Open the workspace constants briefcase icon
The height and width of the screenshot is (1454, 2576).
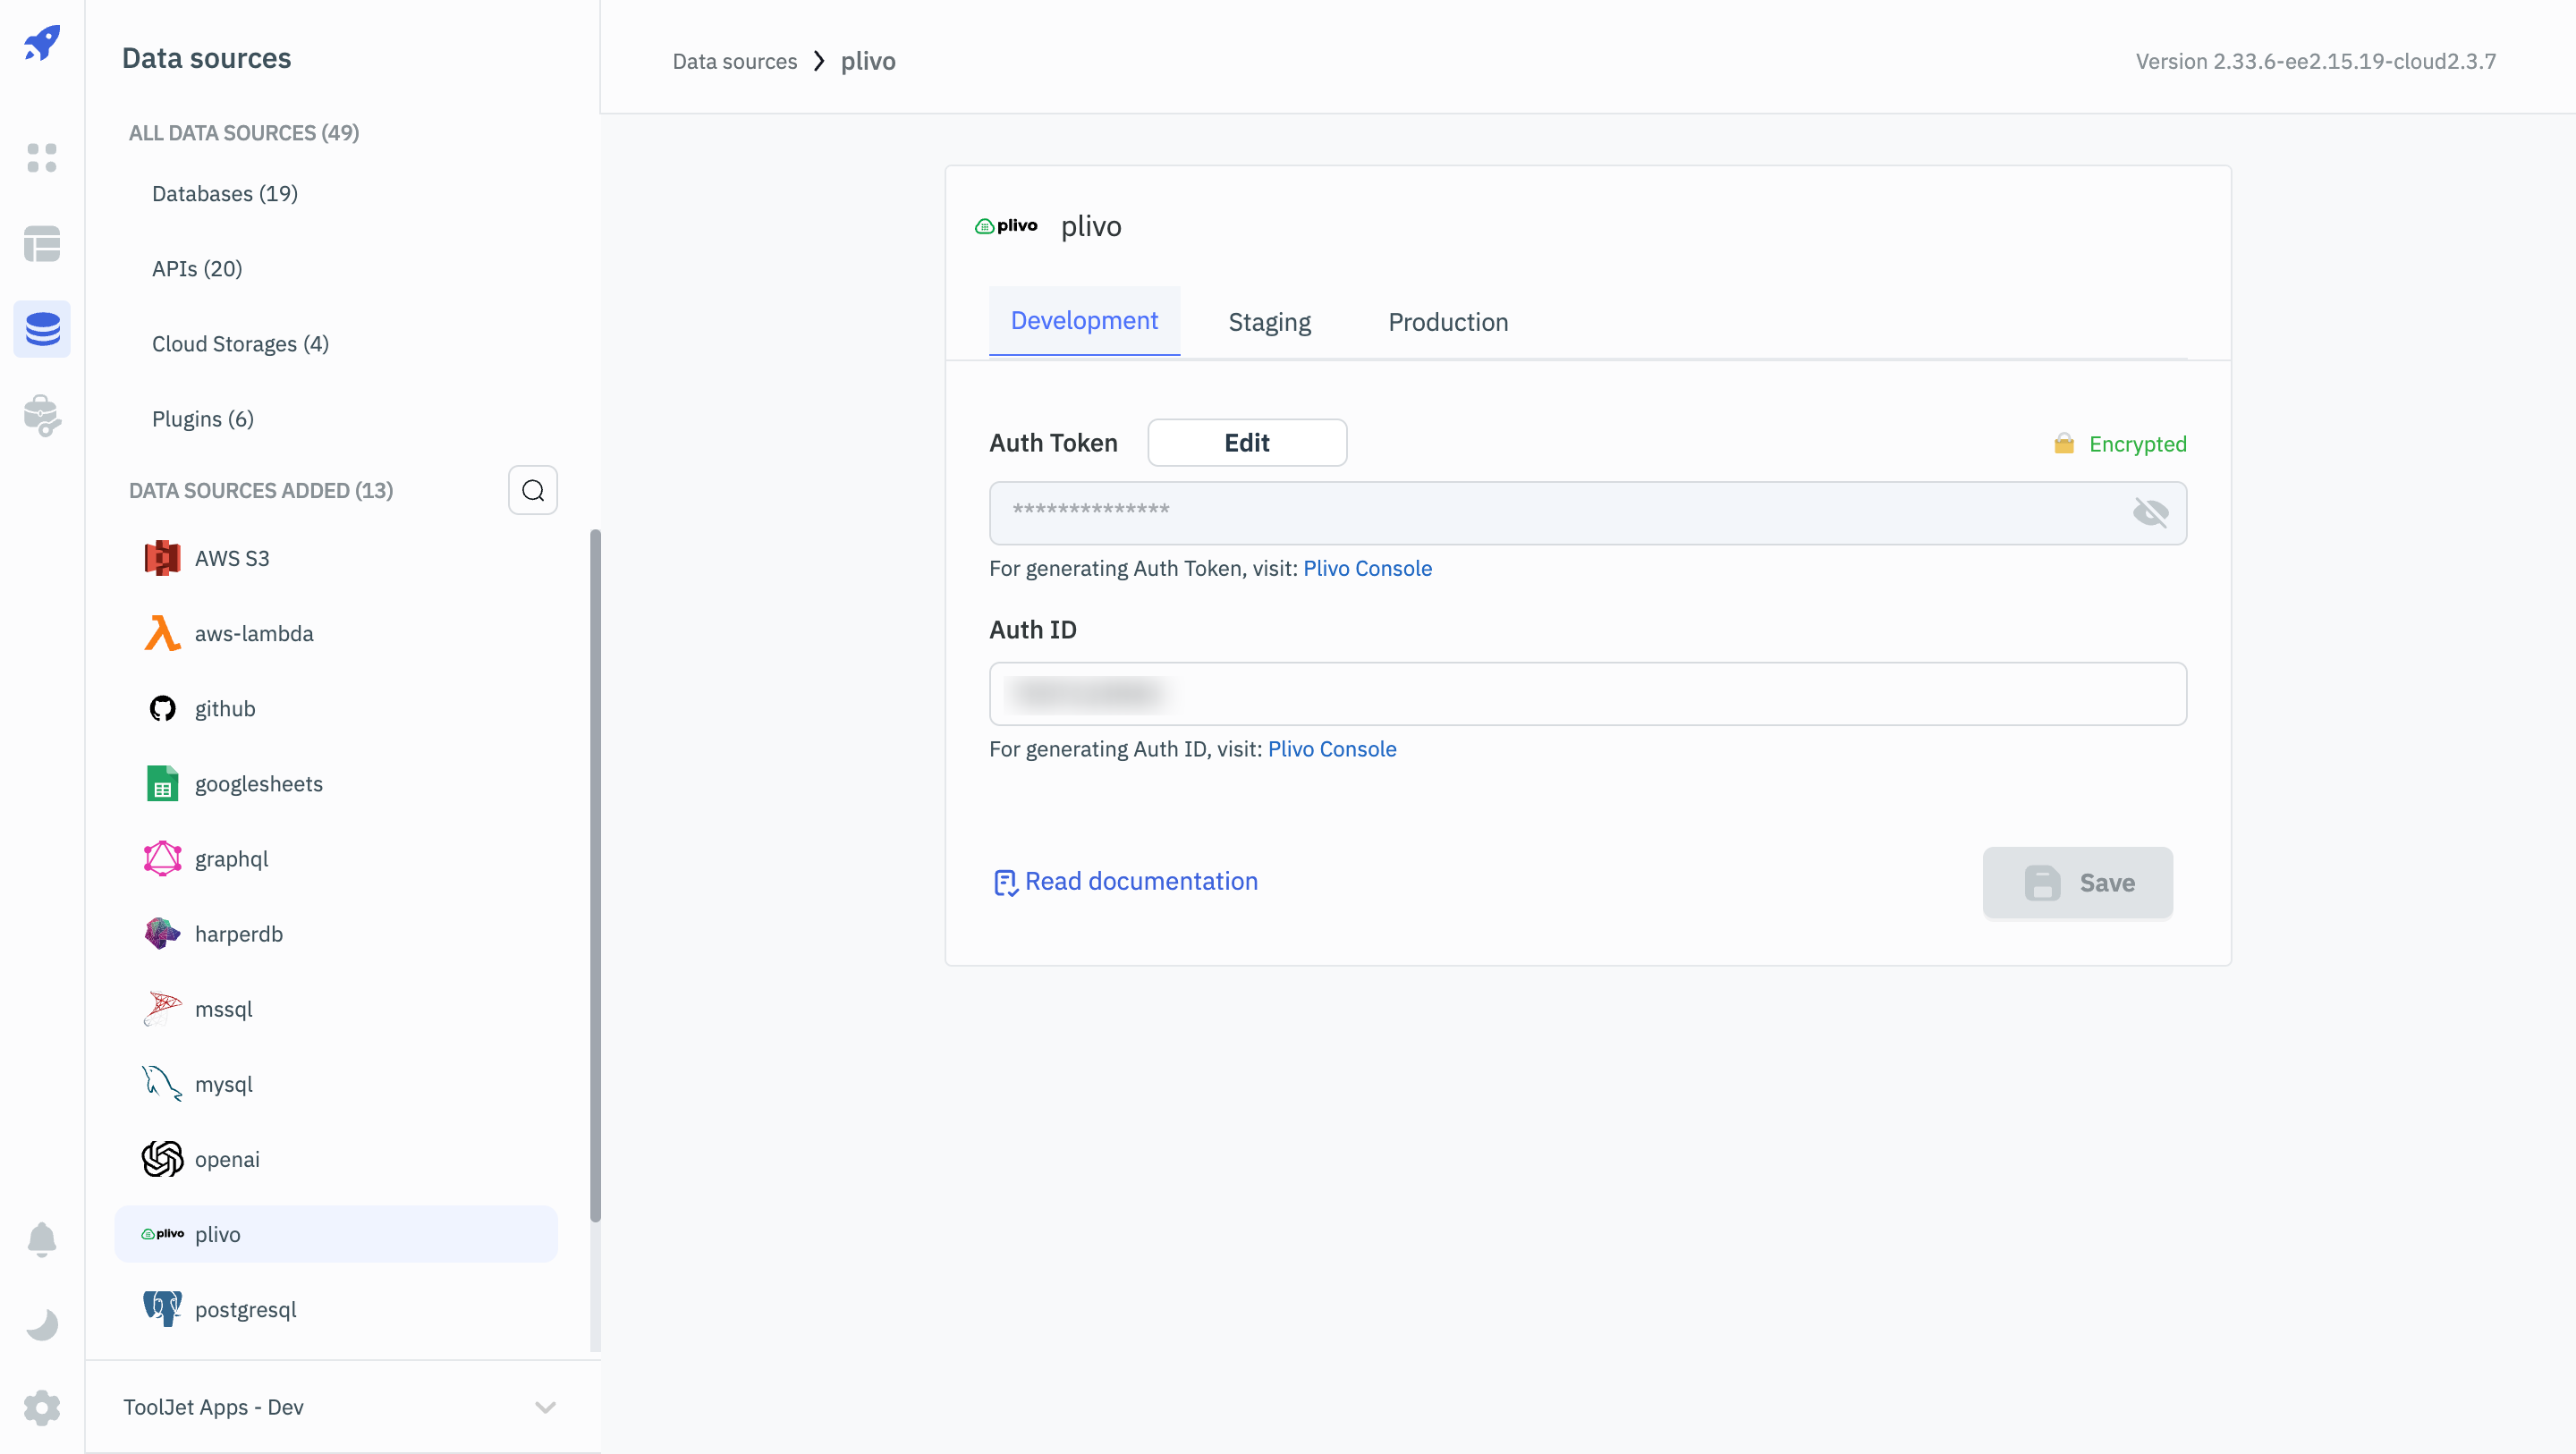click(x=42, y=415)
